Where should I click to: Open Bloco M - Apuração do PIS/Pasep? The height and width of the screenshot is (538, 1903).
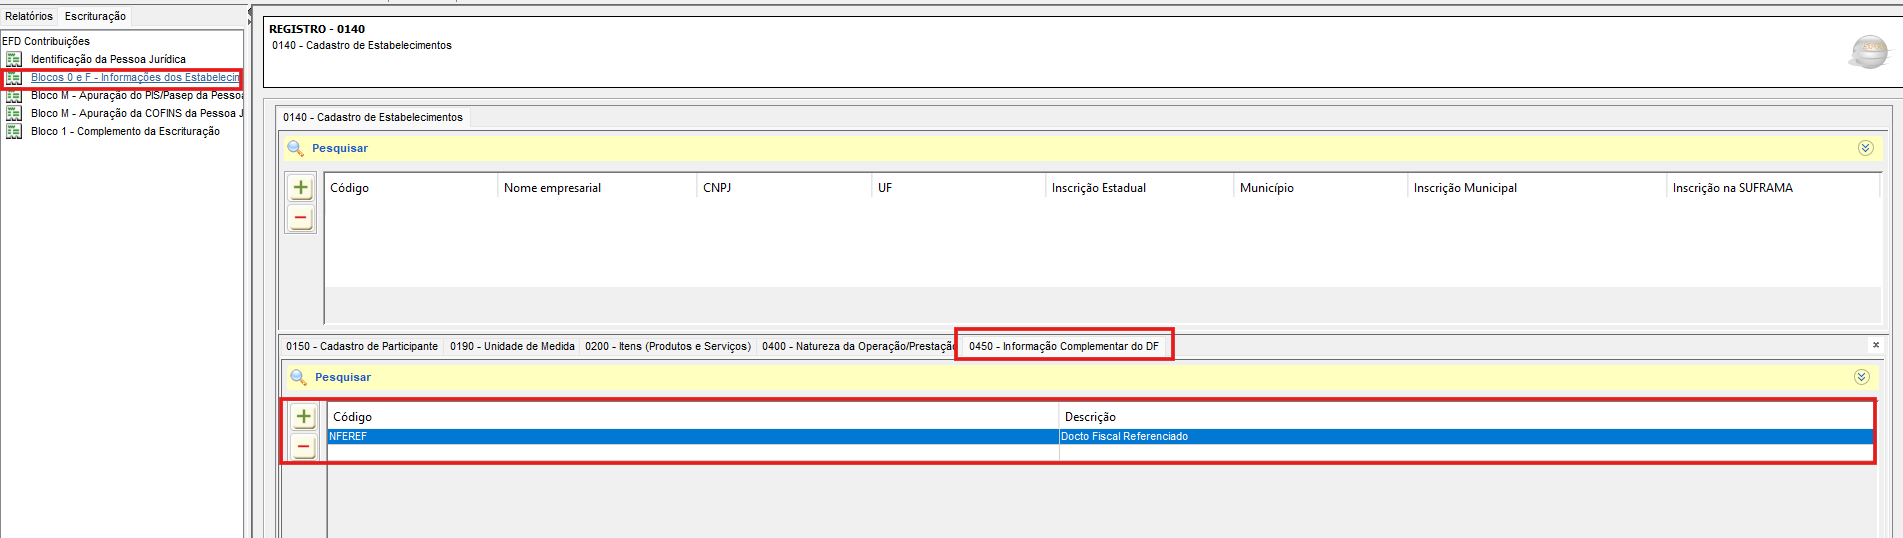click(x=136, y=95)
